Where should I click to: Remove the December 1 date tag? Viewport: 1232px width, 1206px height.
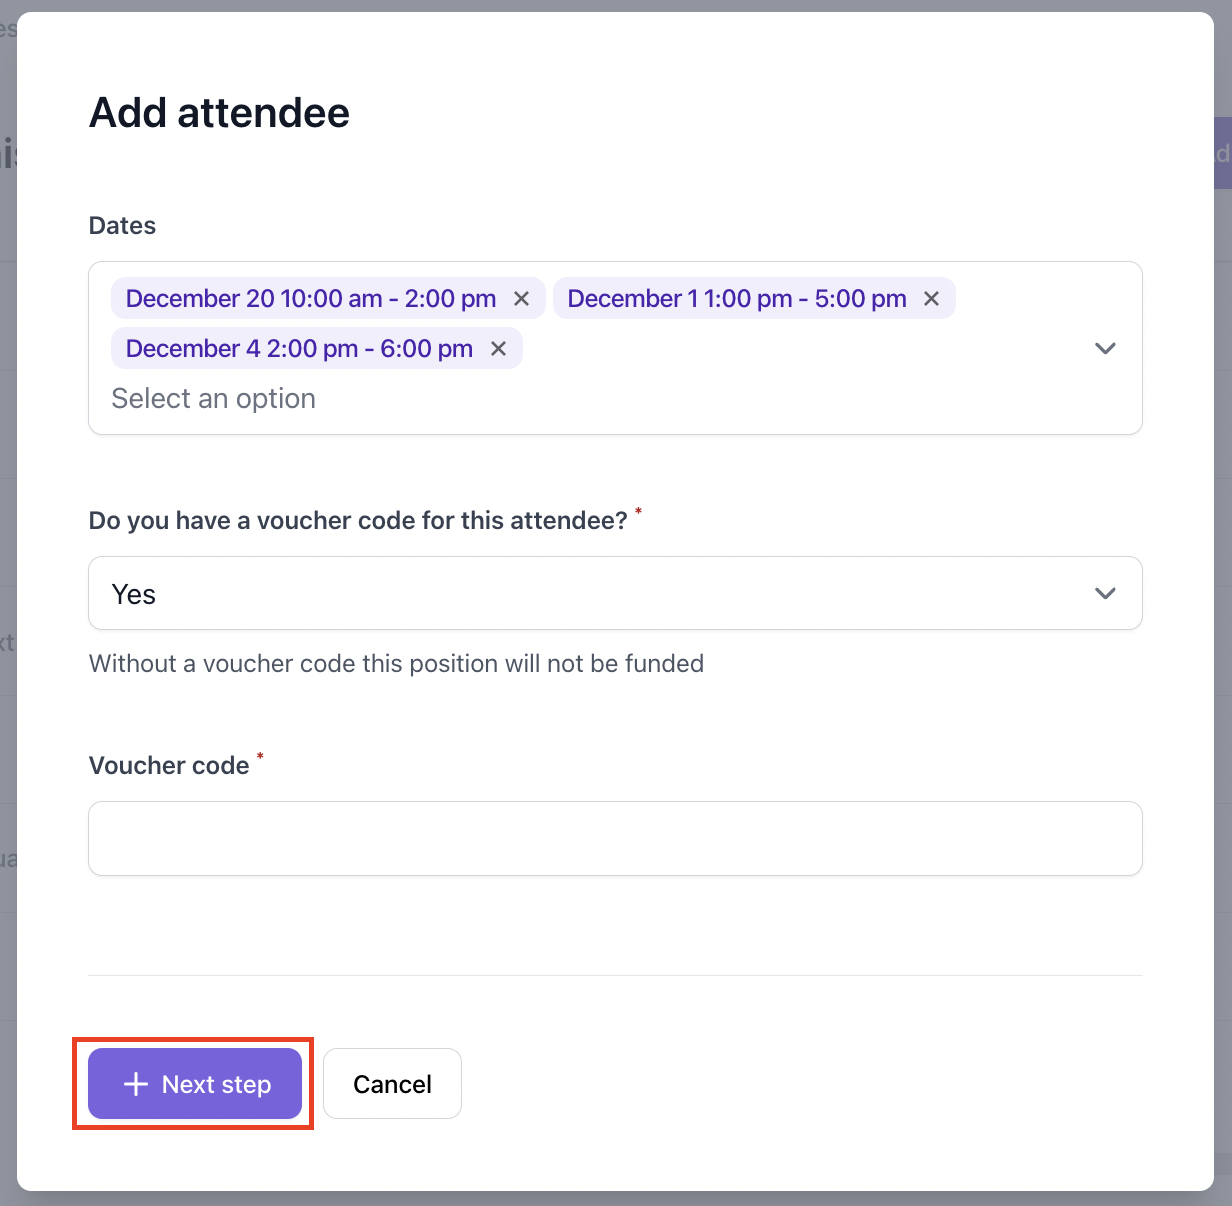(931, 299)
